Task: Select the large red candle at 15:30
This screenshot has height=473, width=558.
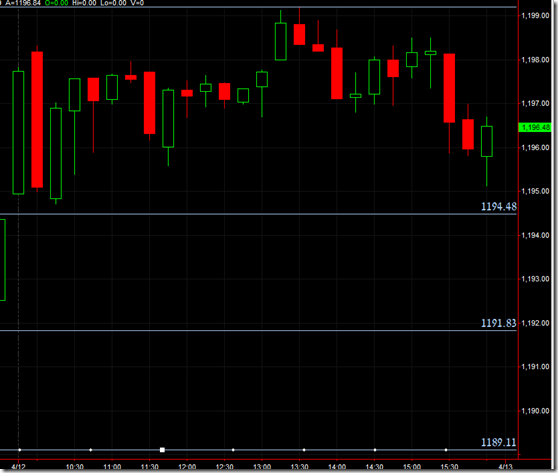Action: coord(449,88)
